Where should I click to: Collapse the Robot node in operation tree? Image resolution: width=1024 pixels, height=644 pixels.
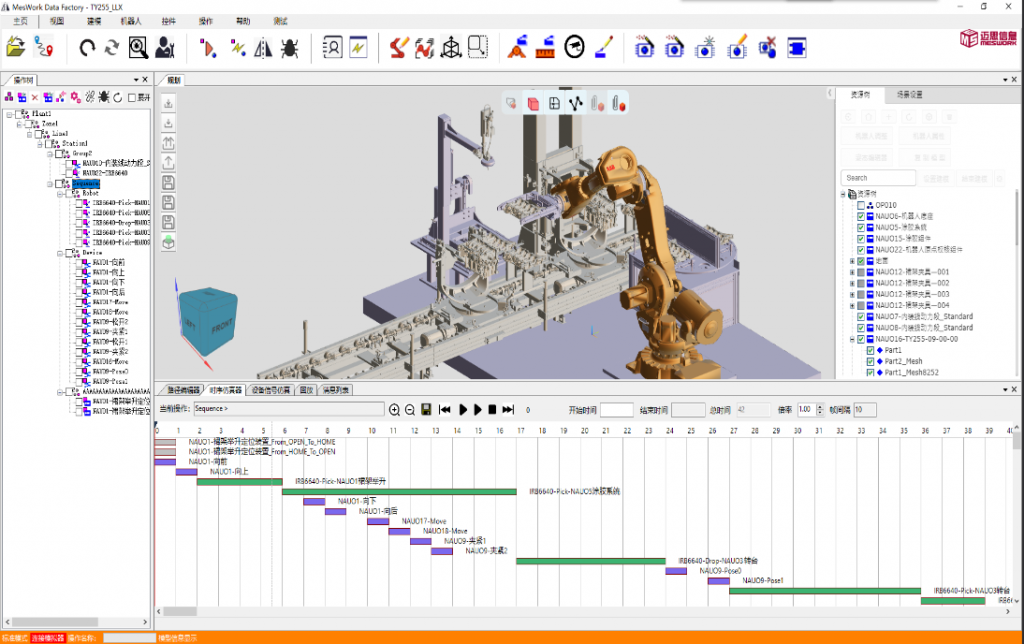tap(60, 194)
